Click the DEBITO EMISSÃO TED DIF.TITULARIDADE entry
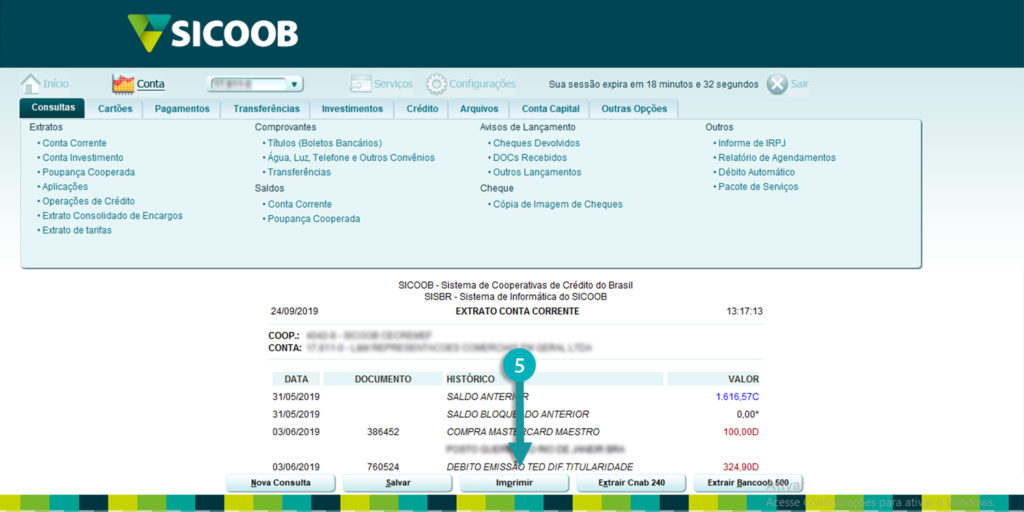The height and width of the screenshot is (512, 1024). pos(540,467)
